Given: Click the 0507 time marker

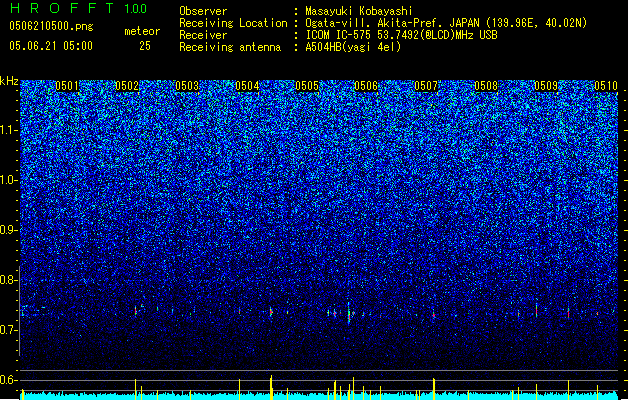Looking at the screenshot, I should tap(426, 86).
